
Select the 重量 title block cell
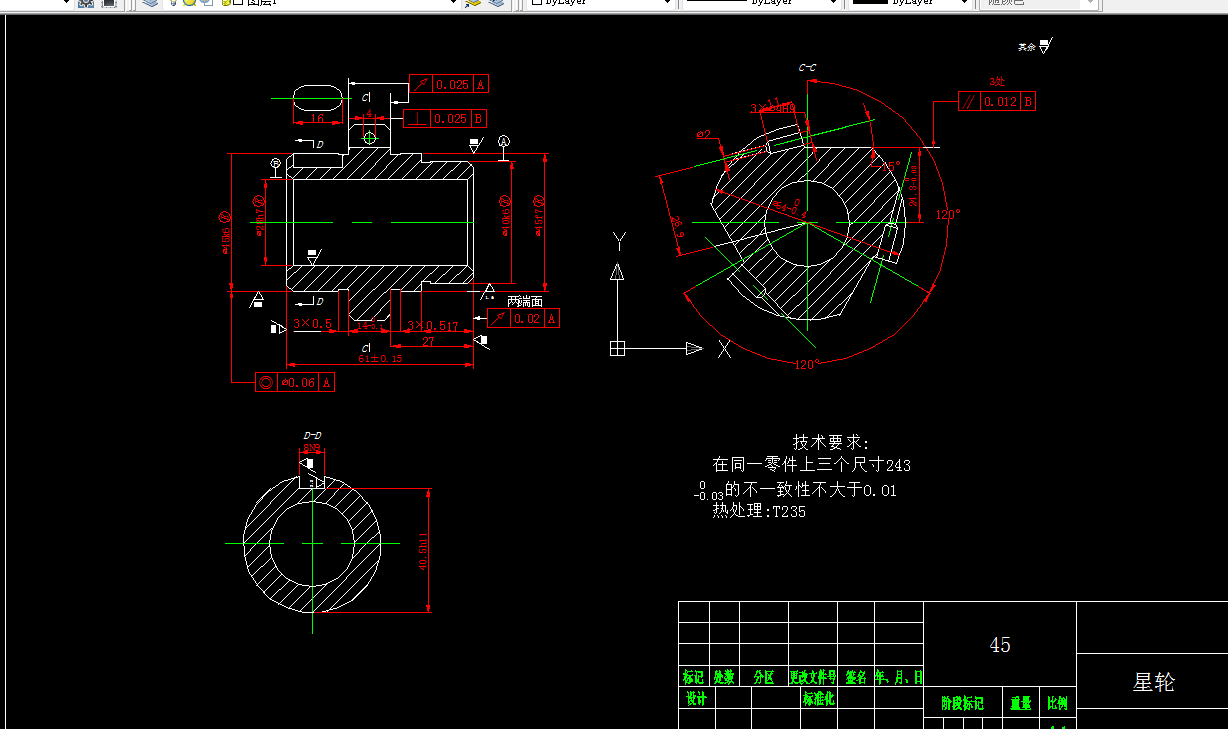1020,703
